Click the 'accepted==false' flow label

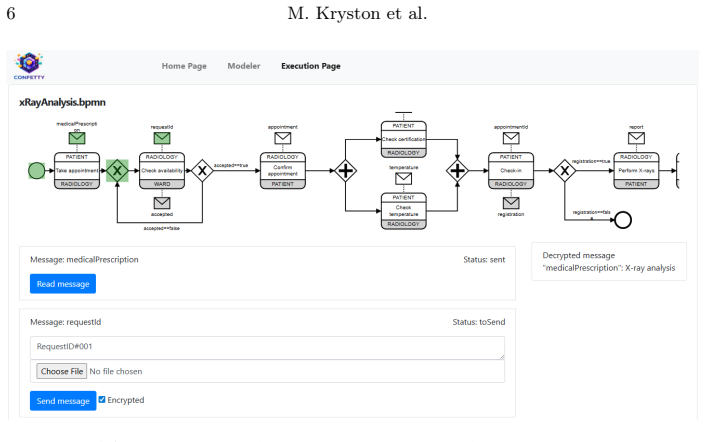coord(162,228)
